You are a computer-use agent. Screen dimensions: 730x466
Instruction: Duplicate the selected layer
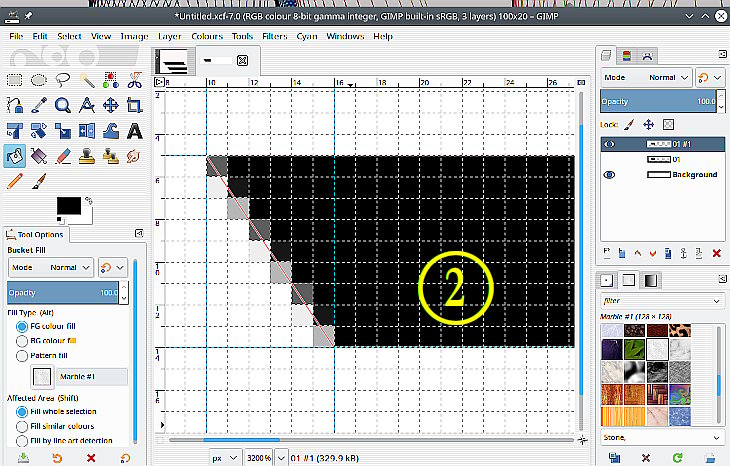[668, 253]
